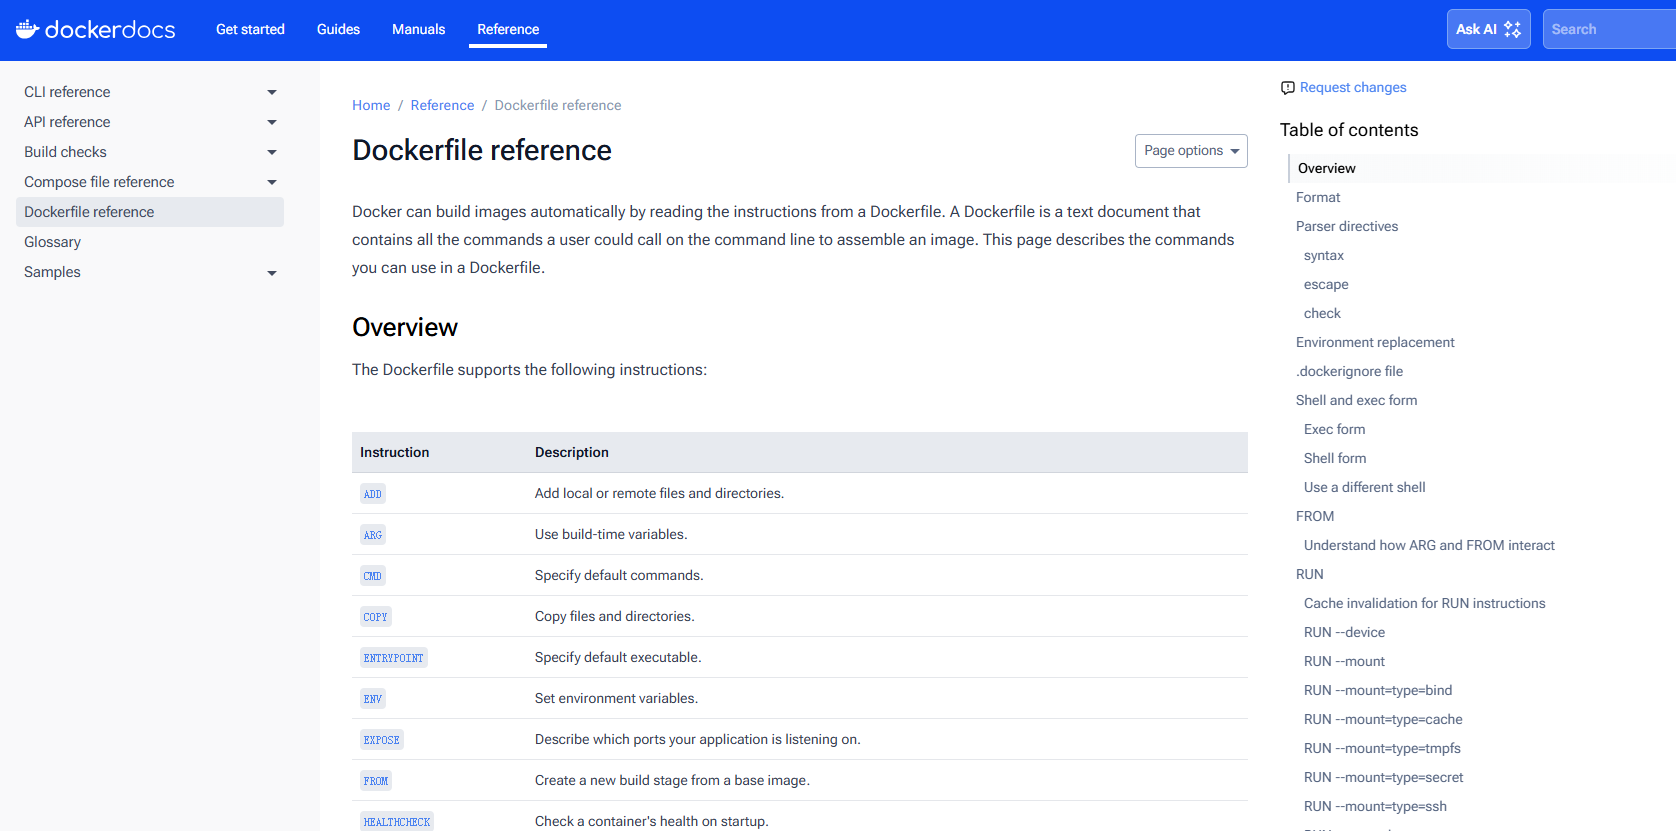Click the 'Set environment variables.' description
This screenshot has height=831, width=1676.
(616, 698)
